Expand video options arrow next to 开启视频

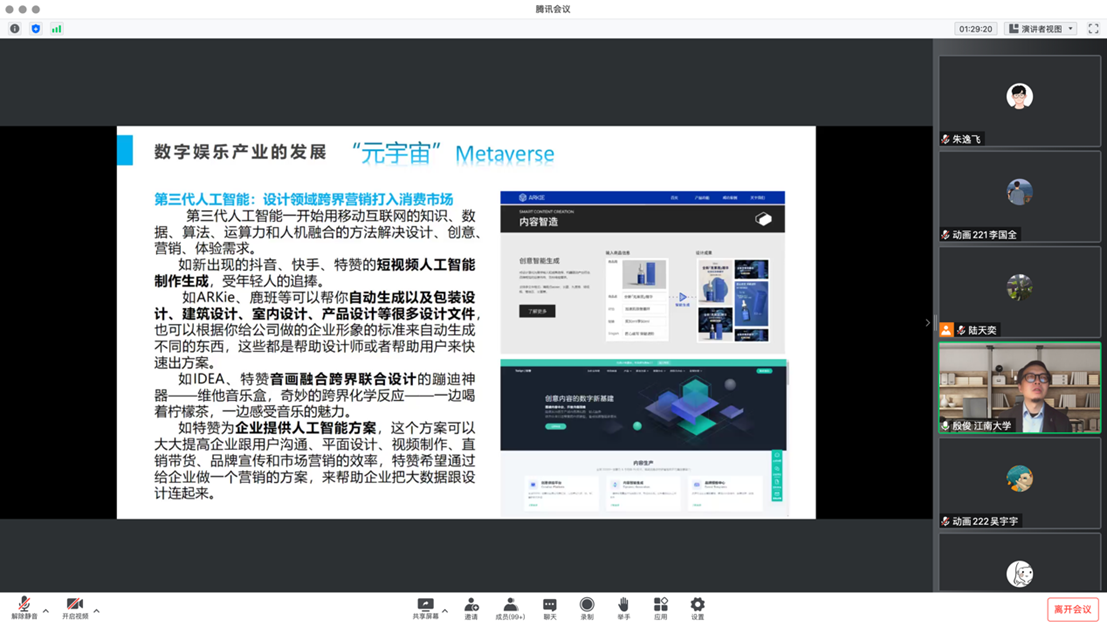(96, 611)
